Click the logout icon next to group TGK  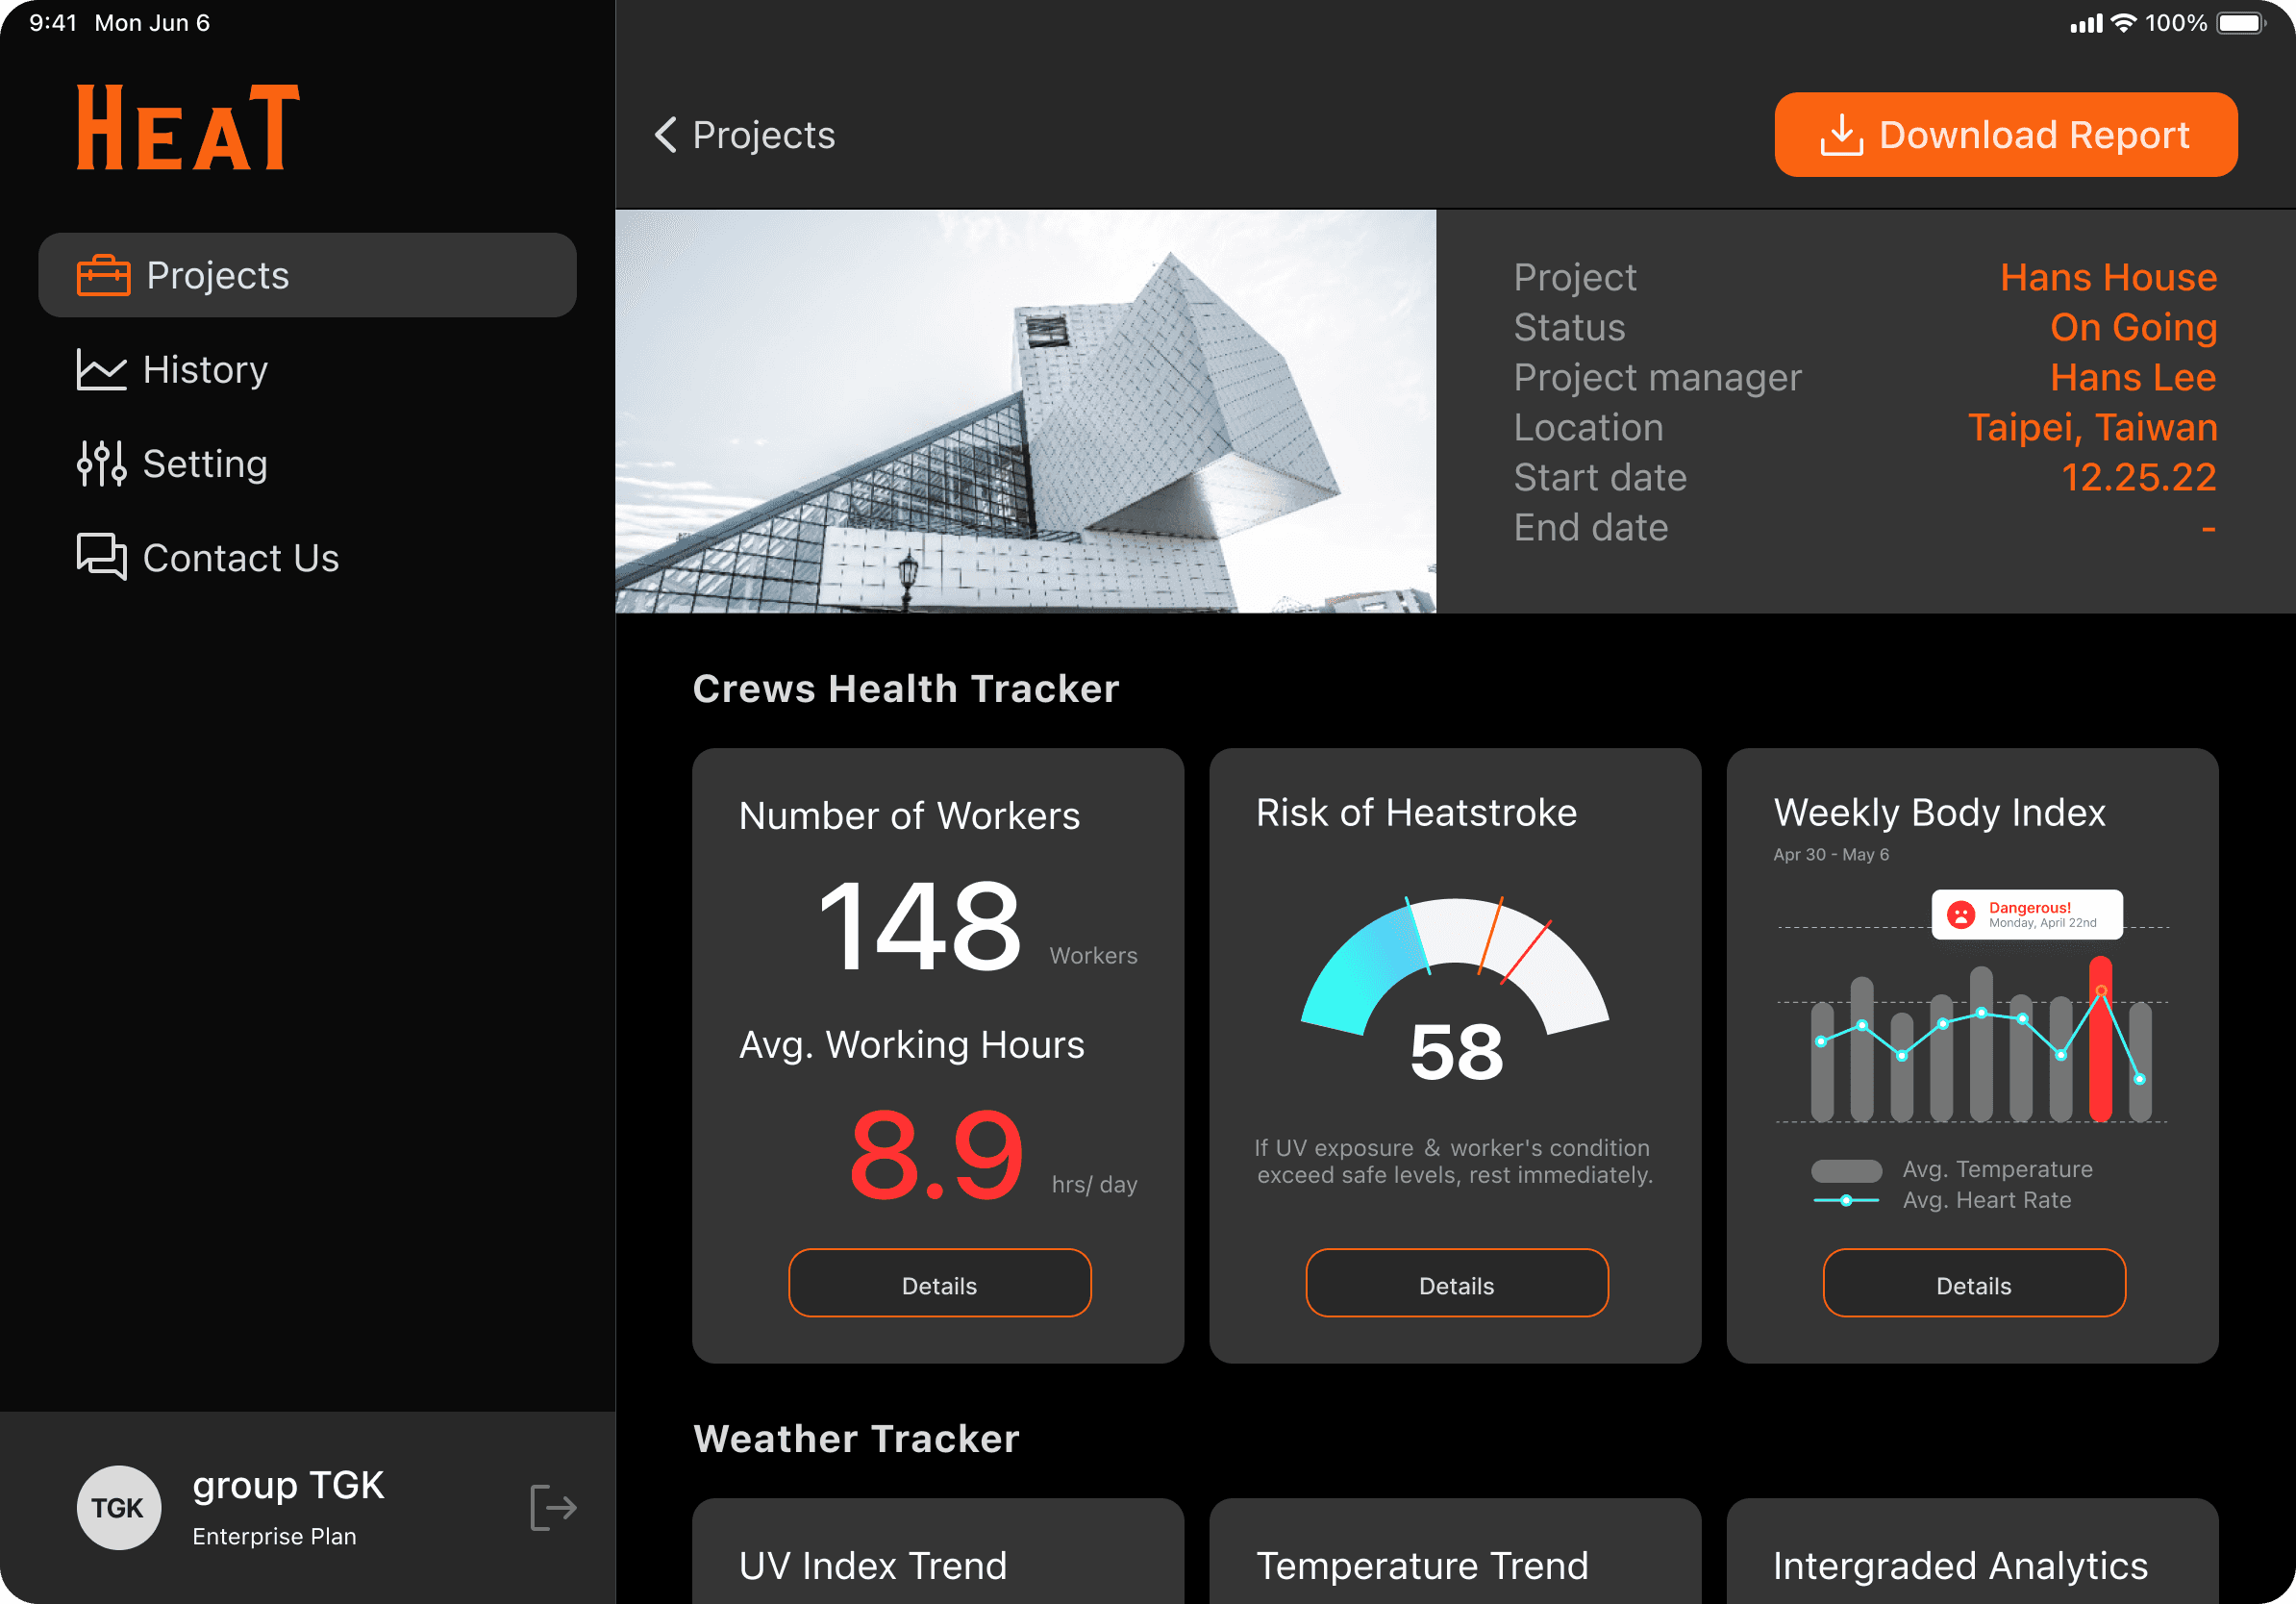coord(553,1507)
